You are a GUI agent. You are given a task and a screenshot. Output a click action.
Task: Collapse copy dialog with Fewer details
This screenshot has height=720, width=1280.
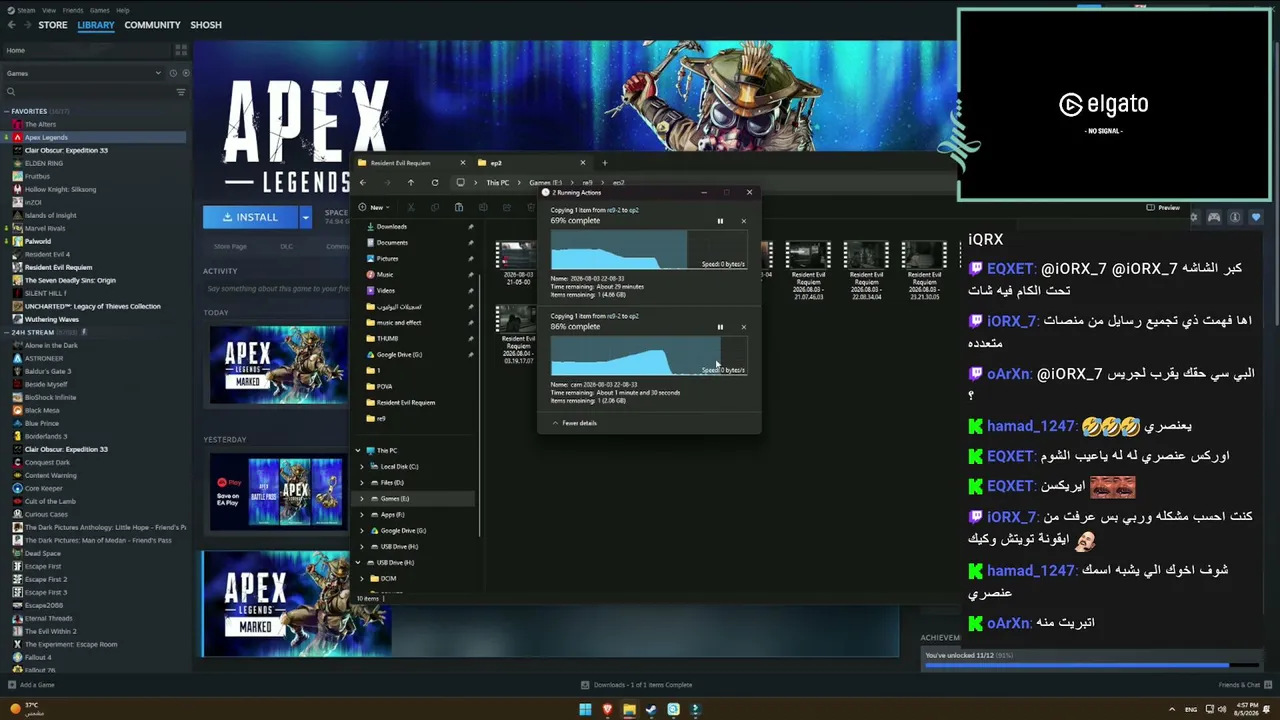[x=574, y=423]
